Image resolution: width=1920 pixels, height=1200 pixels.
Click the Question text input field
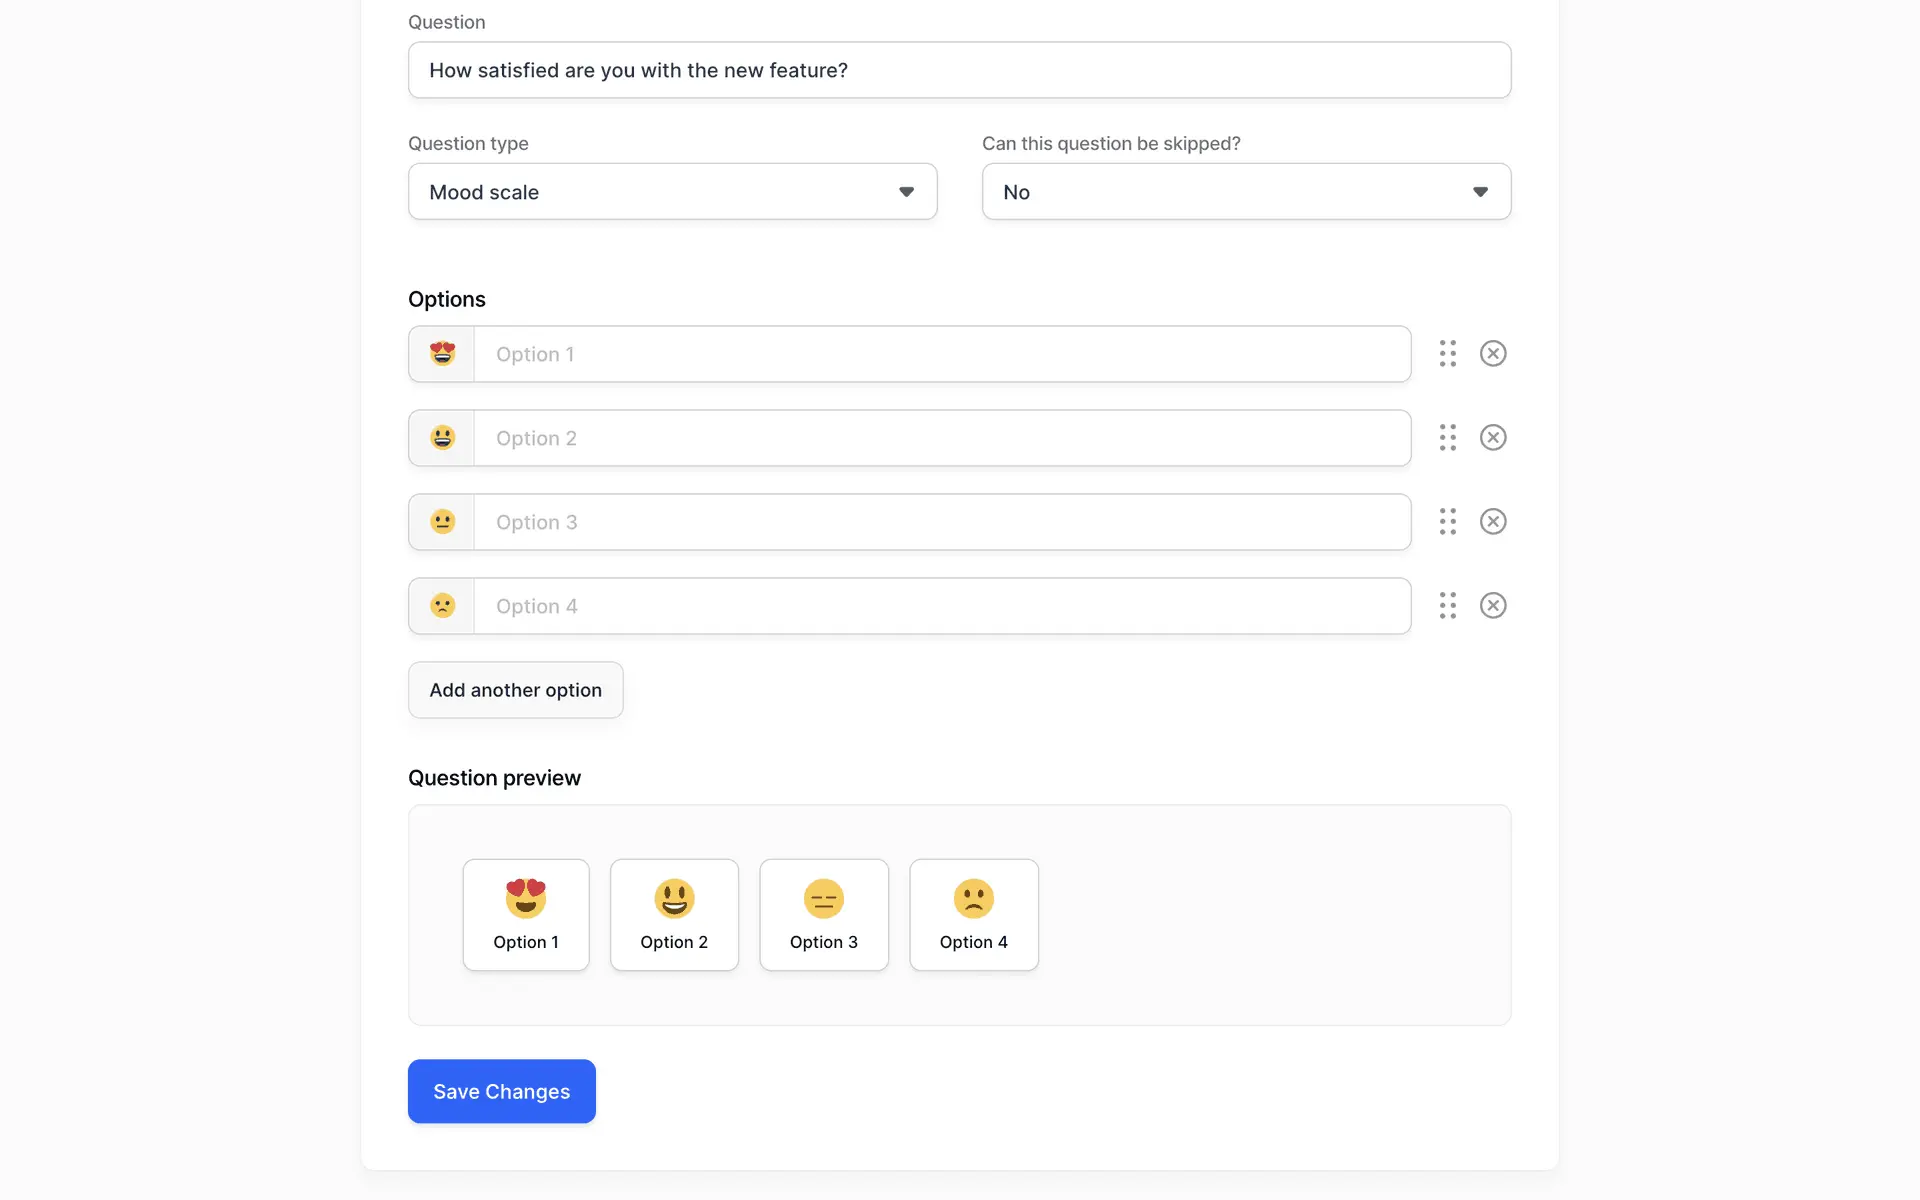tap(959, 70)
